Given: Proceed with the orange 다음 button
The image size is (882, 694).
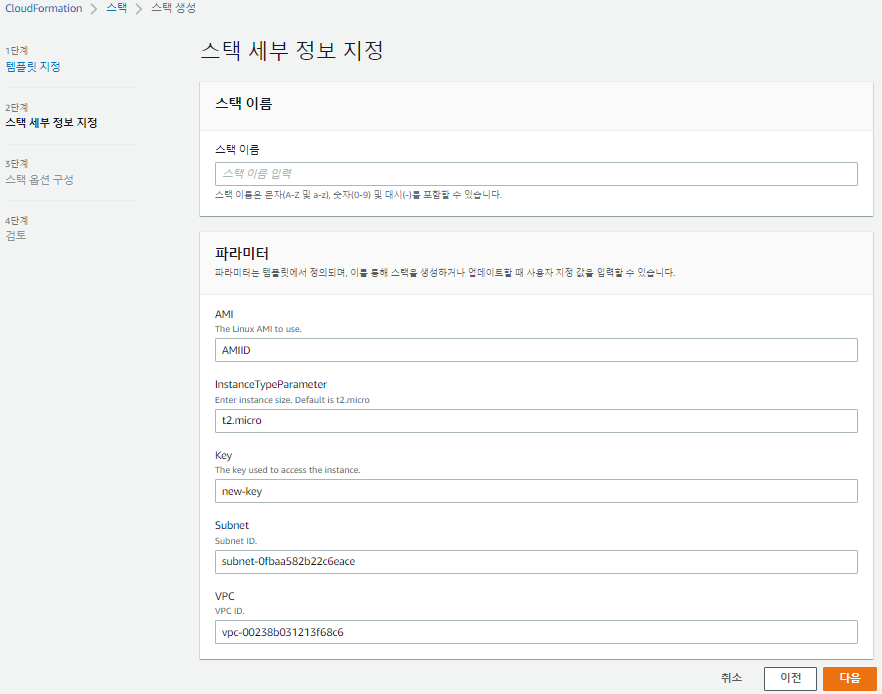Looking at the screenshot, I should click(850, 678).
